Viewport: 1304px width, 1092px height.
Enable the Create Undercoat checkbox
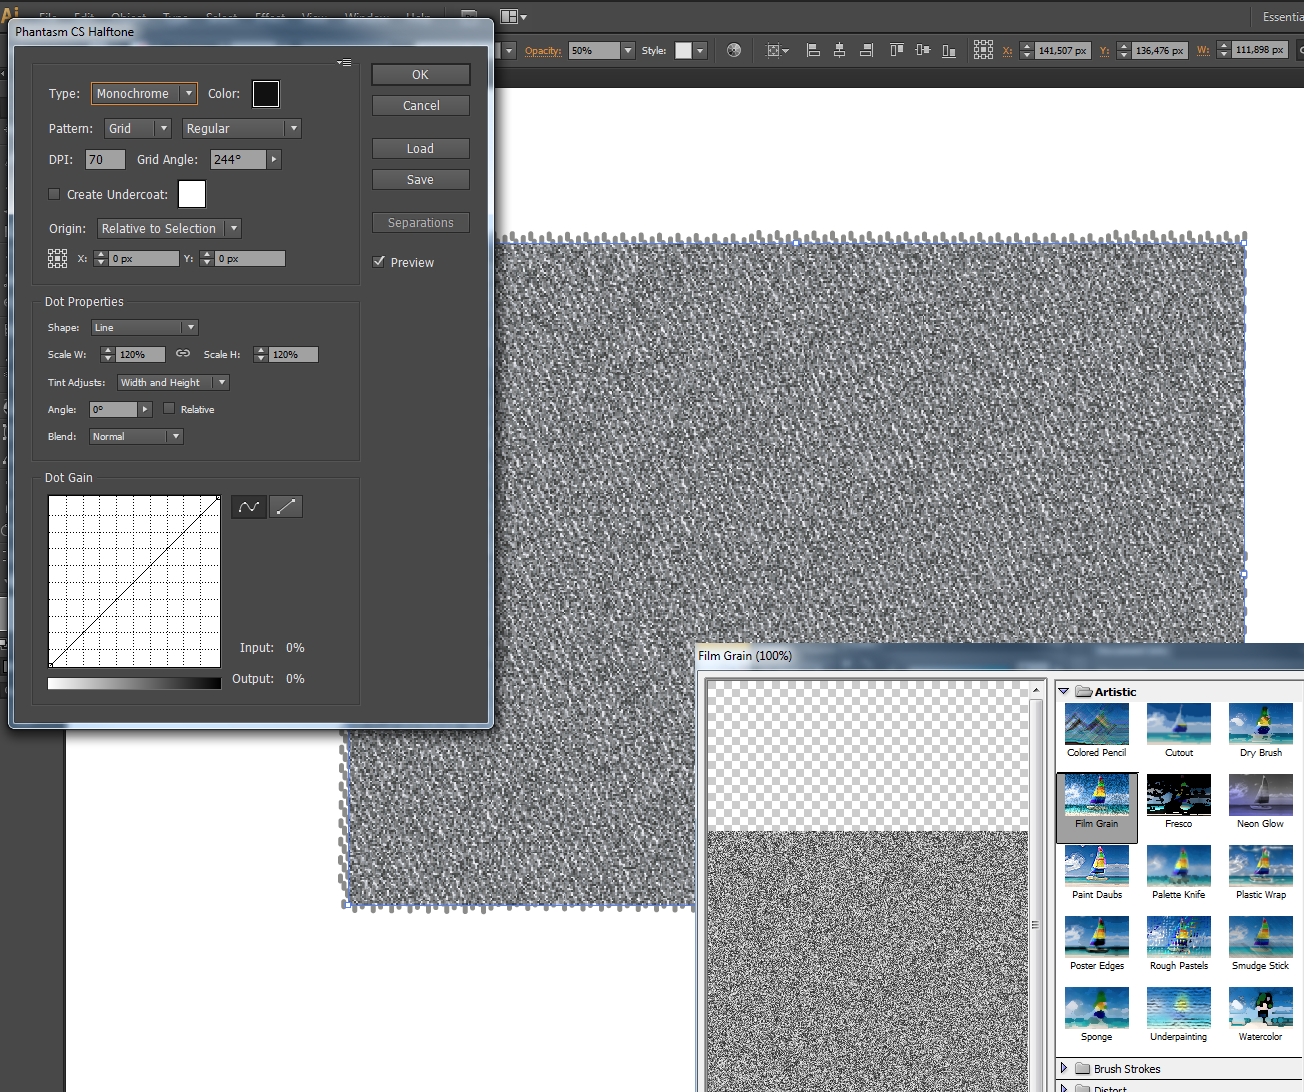click(55, 195)
